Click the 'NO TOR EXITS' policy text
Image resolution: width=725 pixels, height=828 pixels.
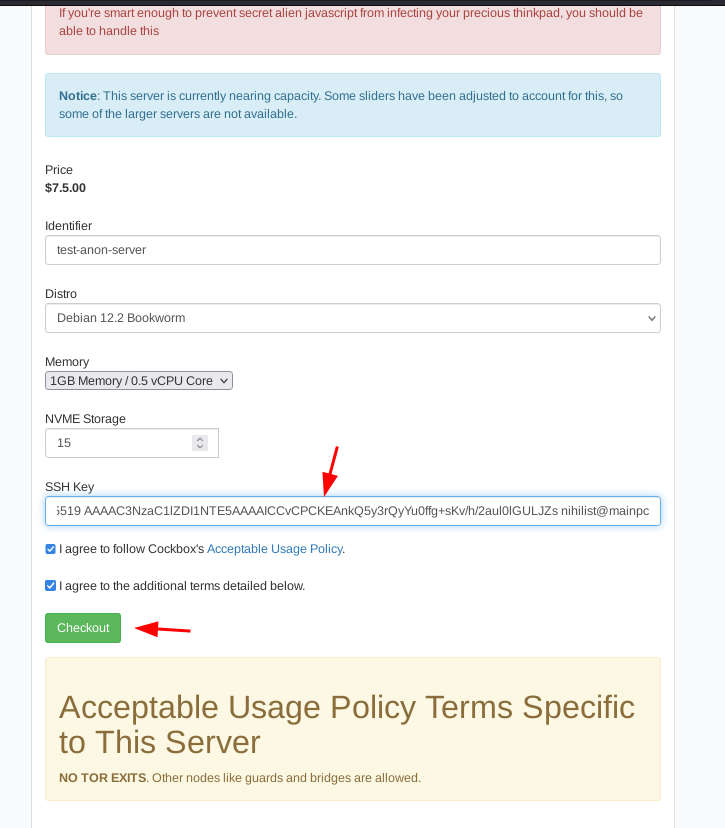(x=101, y=778)
